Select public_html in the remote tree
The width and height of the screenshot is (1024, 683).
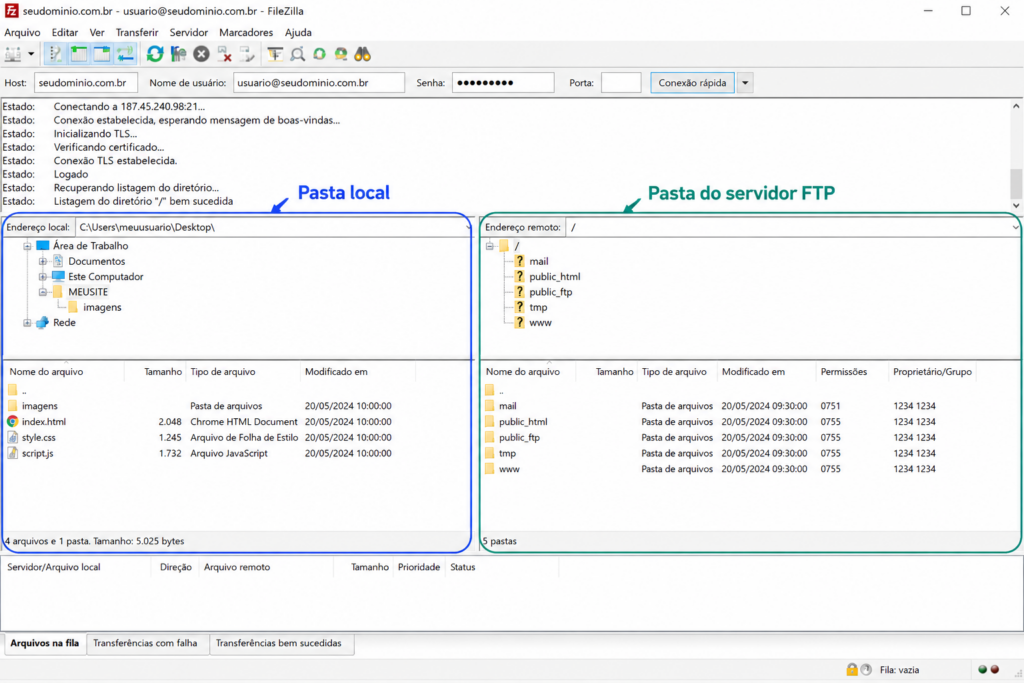554,277
